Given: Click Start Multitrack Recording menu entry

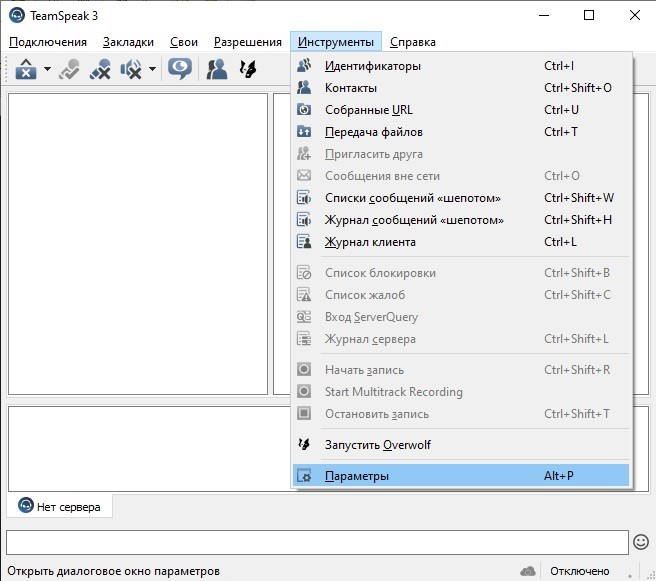Looking at the screenshot, I should (x=461, y=392).
